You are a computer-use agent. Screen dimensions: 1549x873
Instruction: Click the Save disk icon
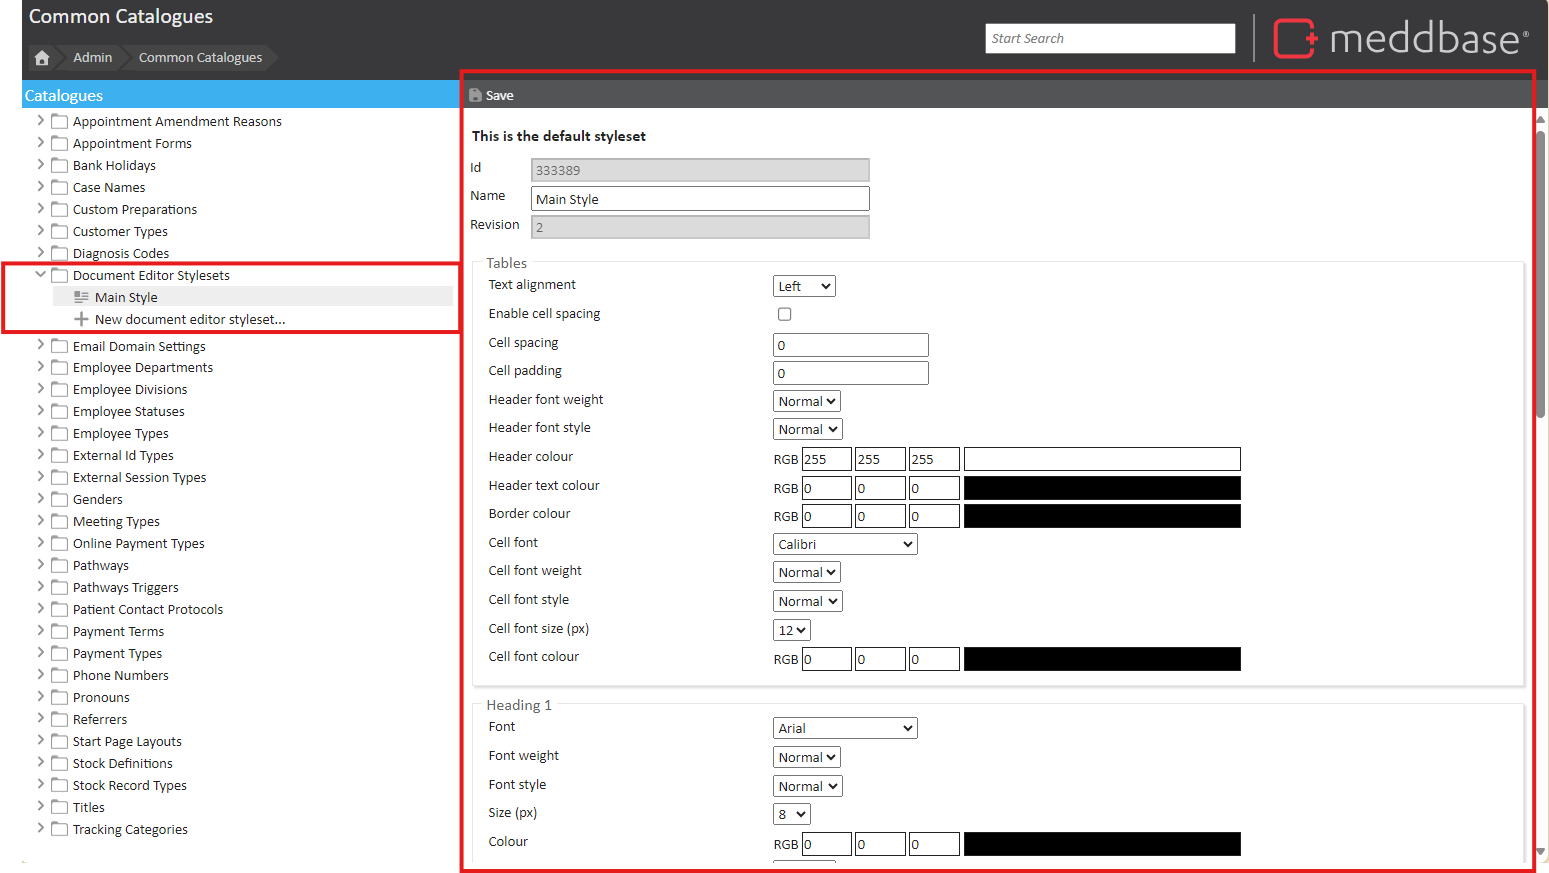tap(476, 95)
